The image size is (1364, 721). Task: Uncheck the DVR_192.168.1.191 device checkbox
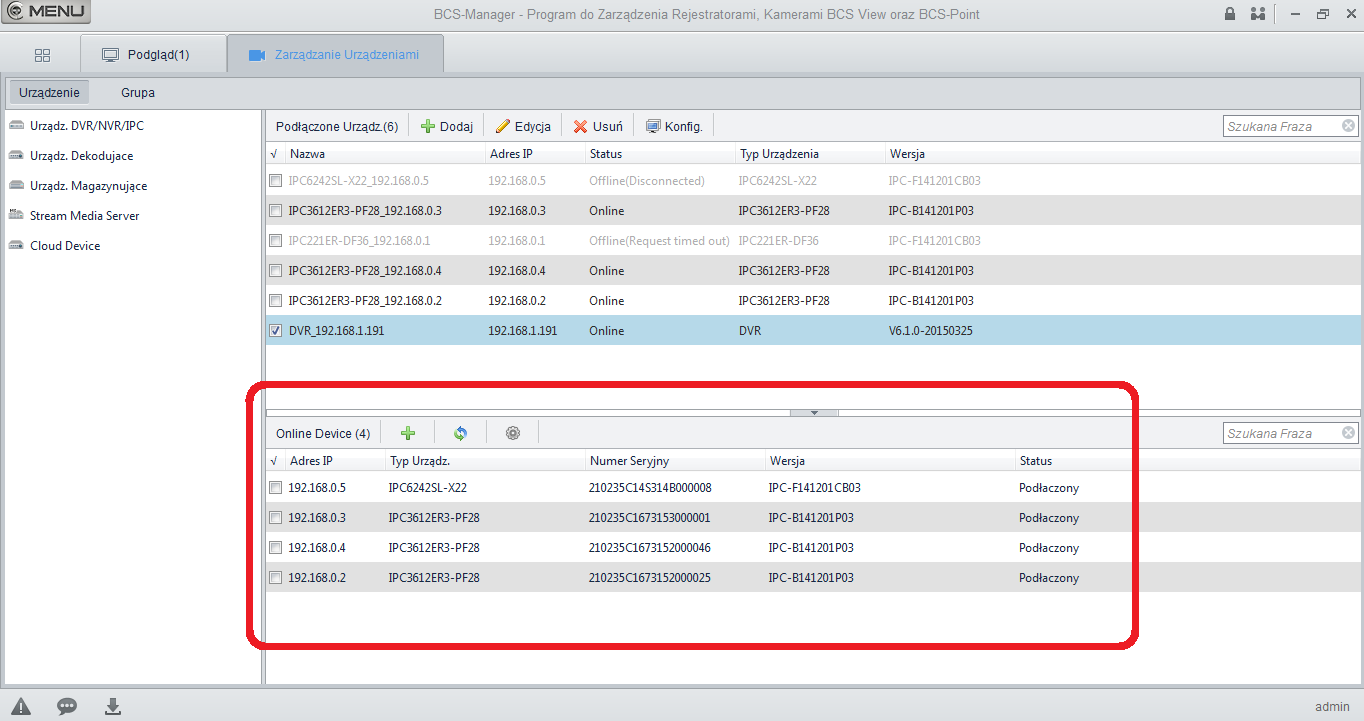(x=275, y=331)
